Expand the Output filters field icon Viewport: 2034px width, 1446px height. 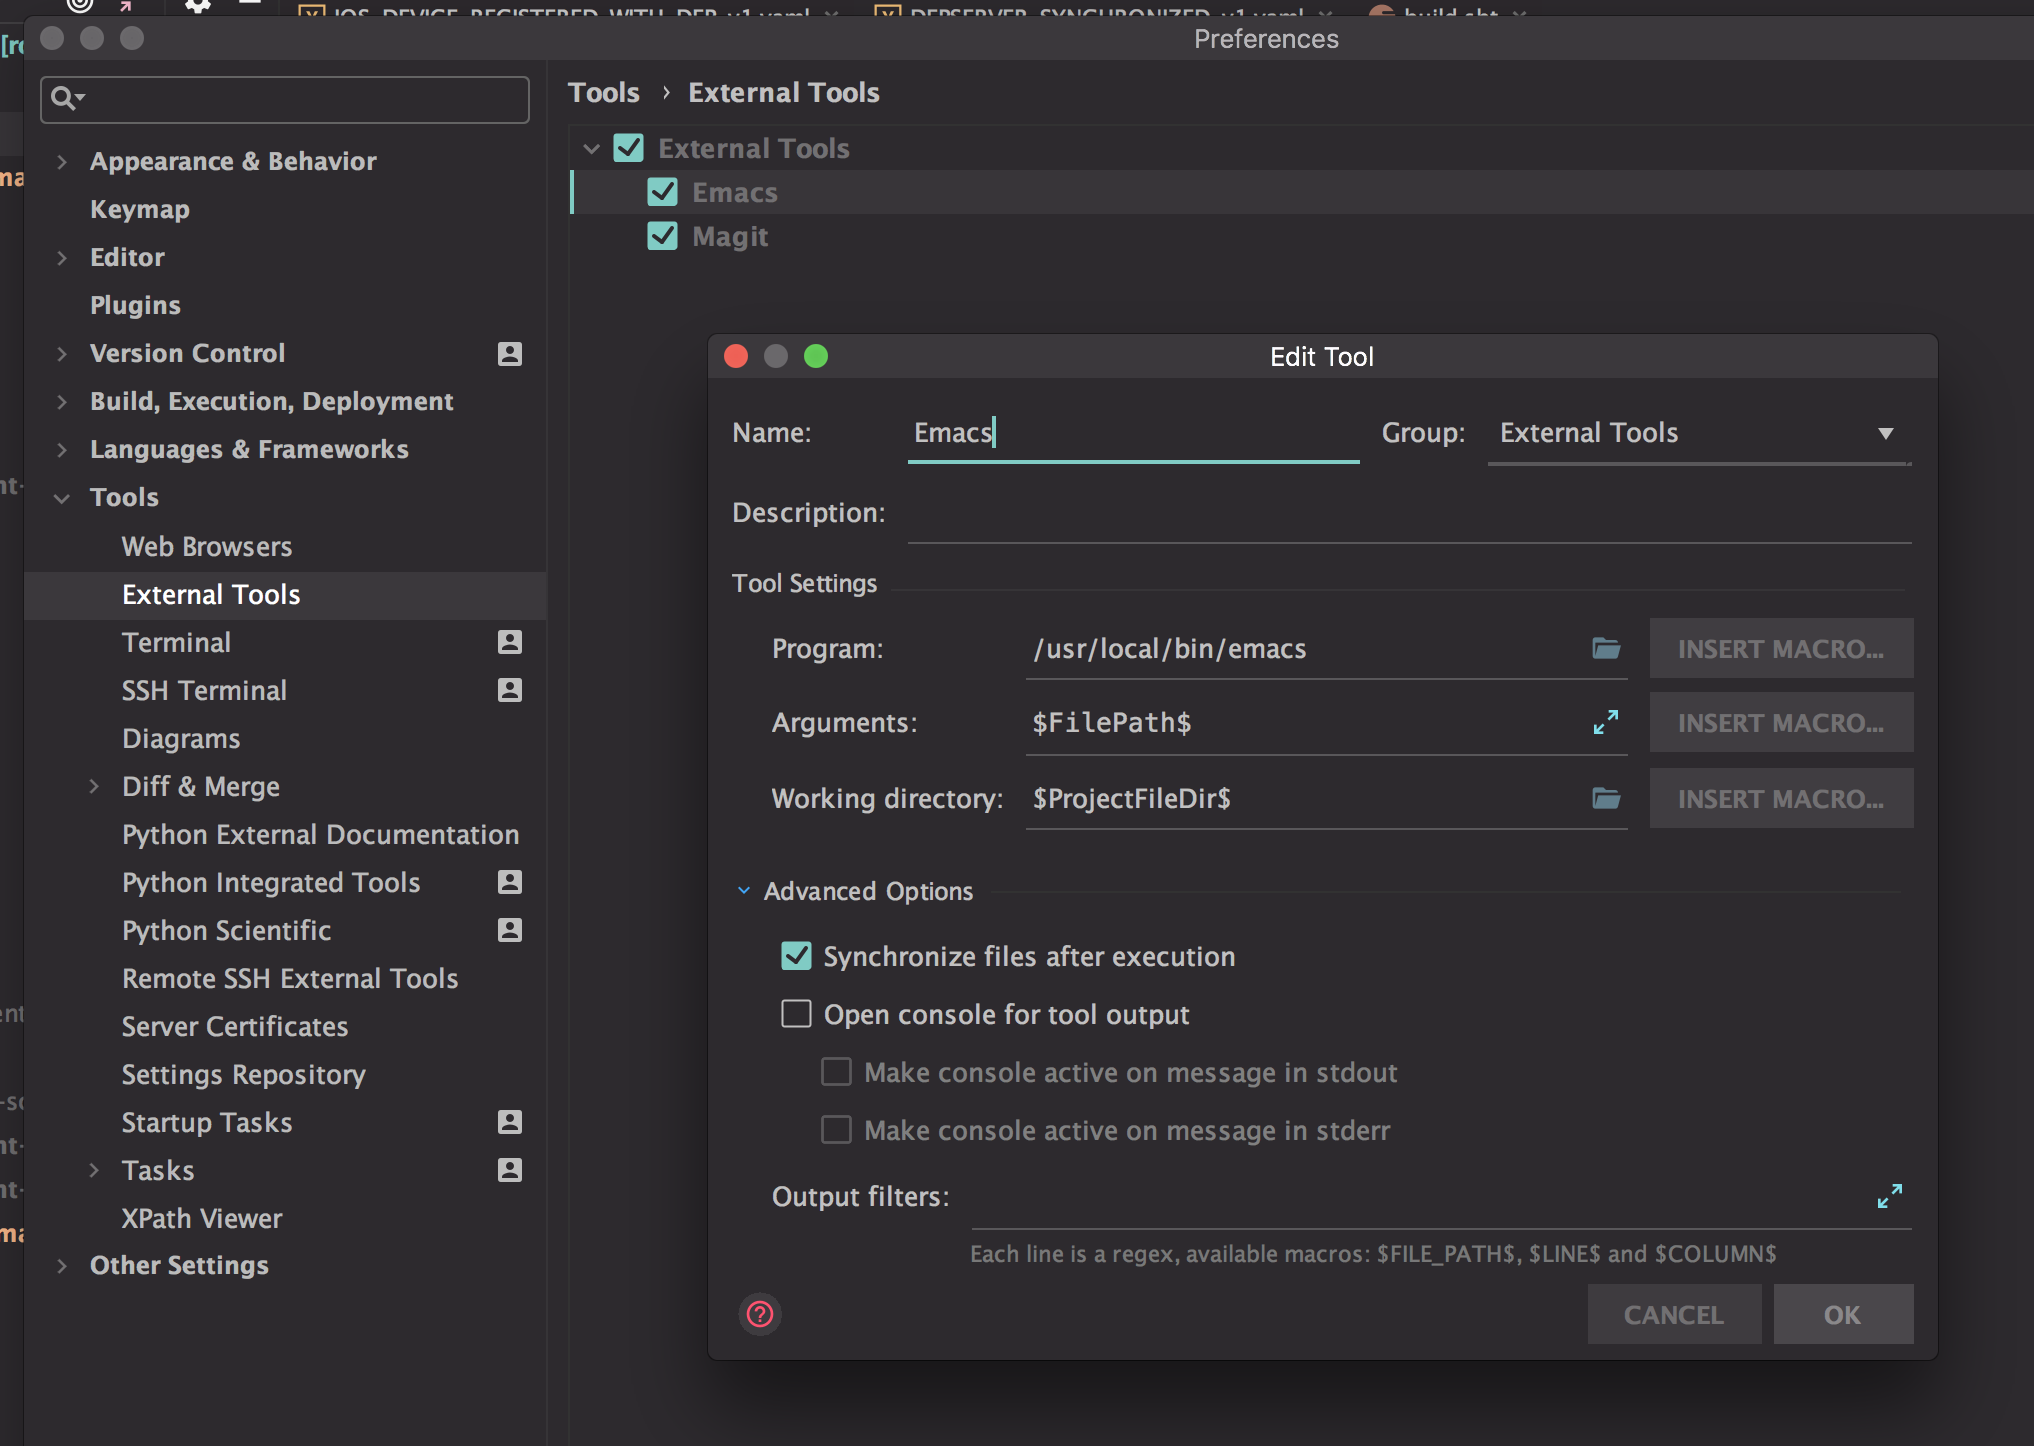click(1889, 1196)
